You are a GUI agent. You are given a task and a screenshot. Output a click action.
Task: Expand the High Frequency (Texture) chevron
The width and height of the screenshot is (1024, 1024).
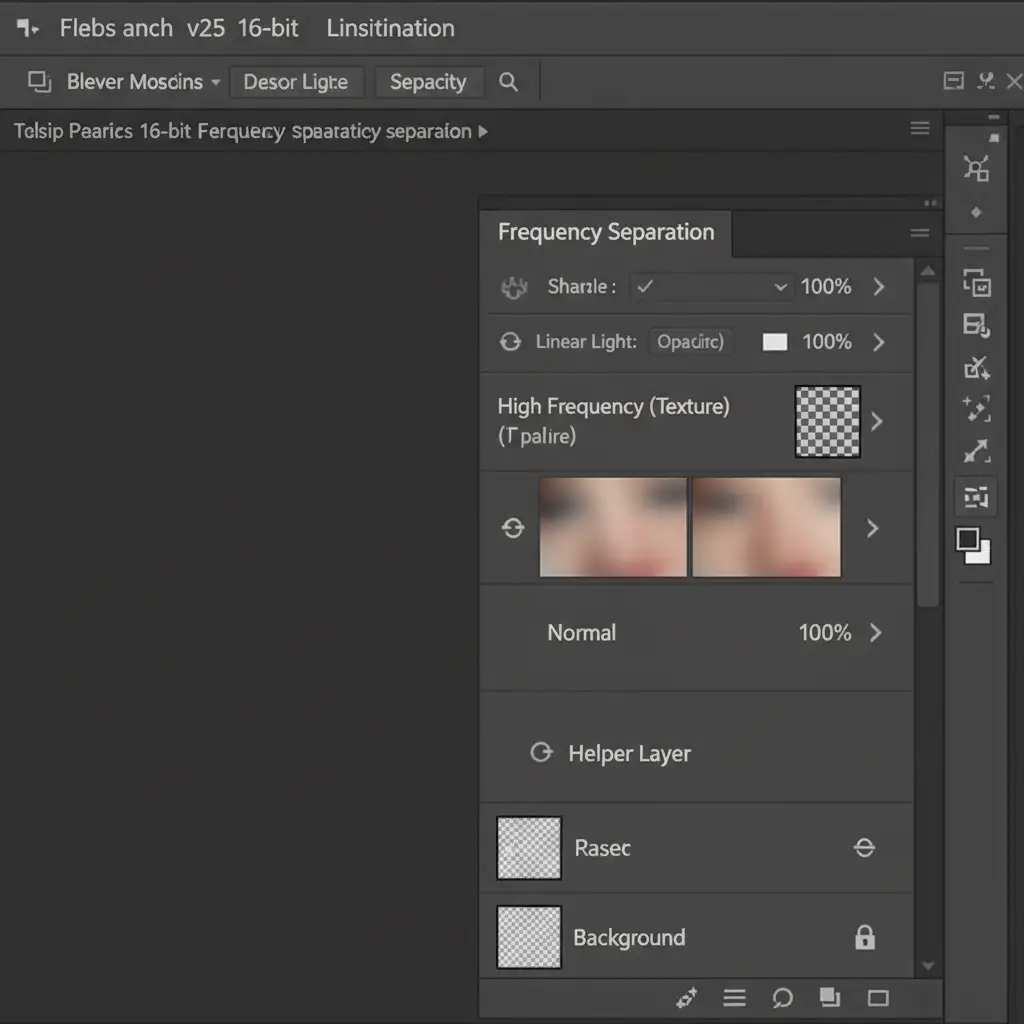pos(877,421)
